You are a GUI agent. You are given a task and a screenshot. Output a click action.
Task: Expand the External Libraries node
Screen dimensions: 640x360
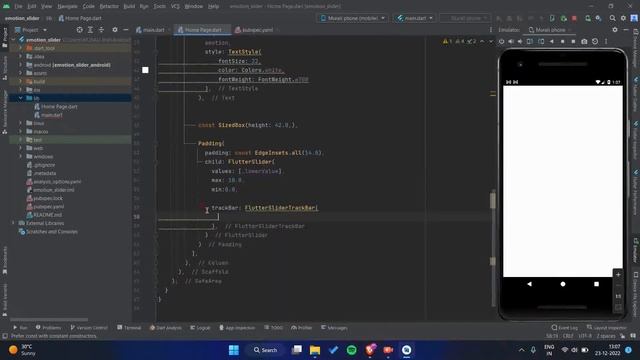pyautogui.click(x=13, y=223)
